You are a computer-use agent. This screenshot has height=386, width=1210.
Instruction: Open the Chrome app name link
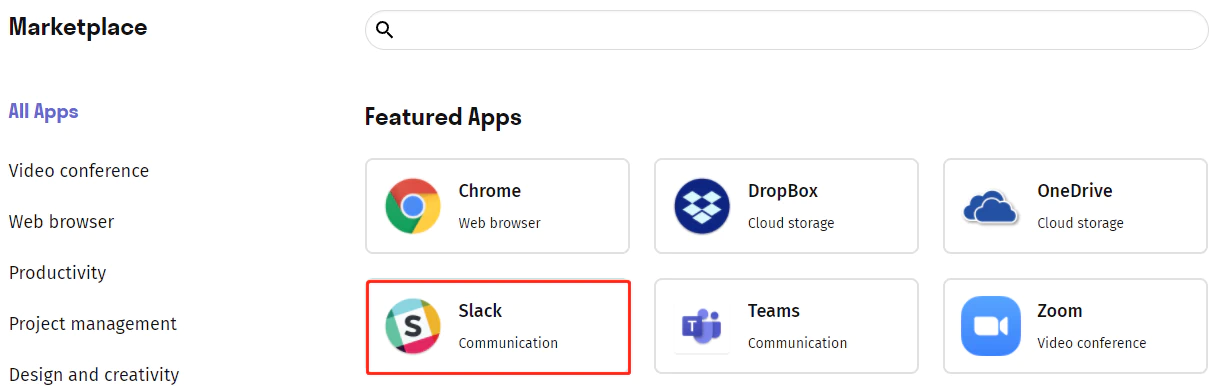[490, 191]
